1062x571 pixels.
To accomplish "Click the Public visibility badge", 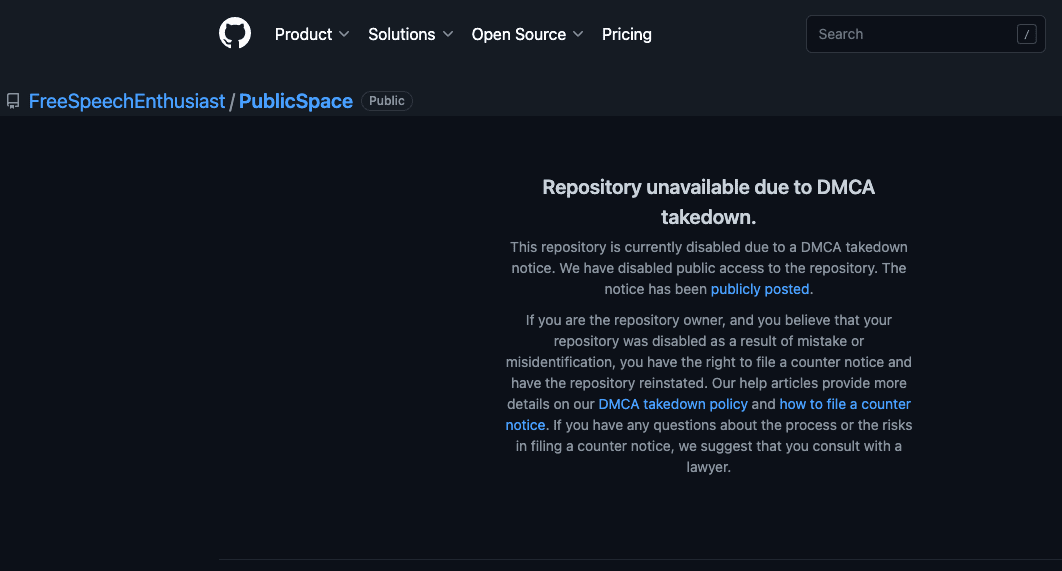I will 387,101.
